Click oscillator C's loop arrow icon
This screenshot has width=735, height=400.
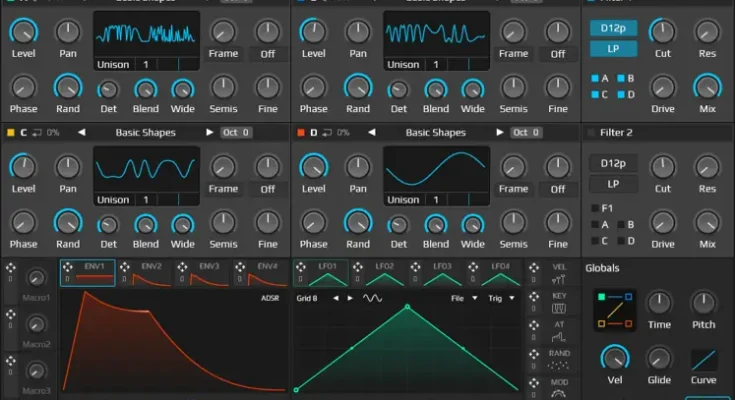(x=37, y=133)
